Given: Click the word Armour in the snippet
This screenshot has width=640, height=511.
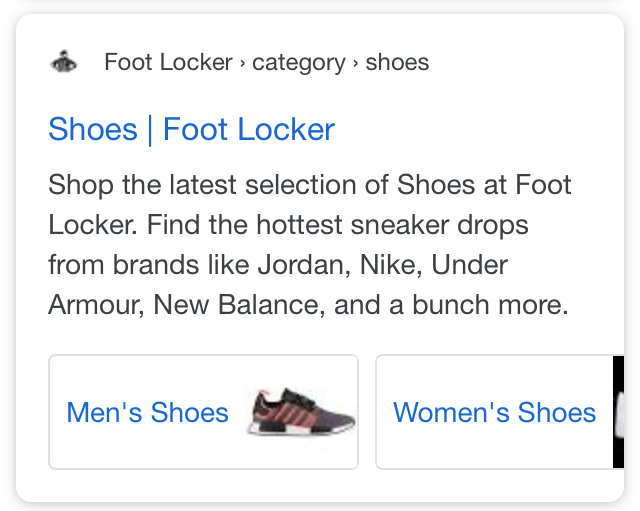Looking at the screenshot, I should click(96, 305).
